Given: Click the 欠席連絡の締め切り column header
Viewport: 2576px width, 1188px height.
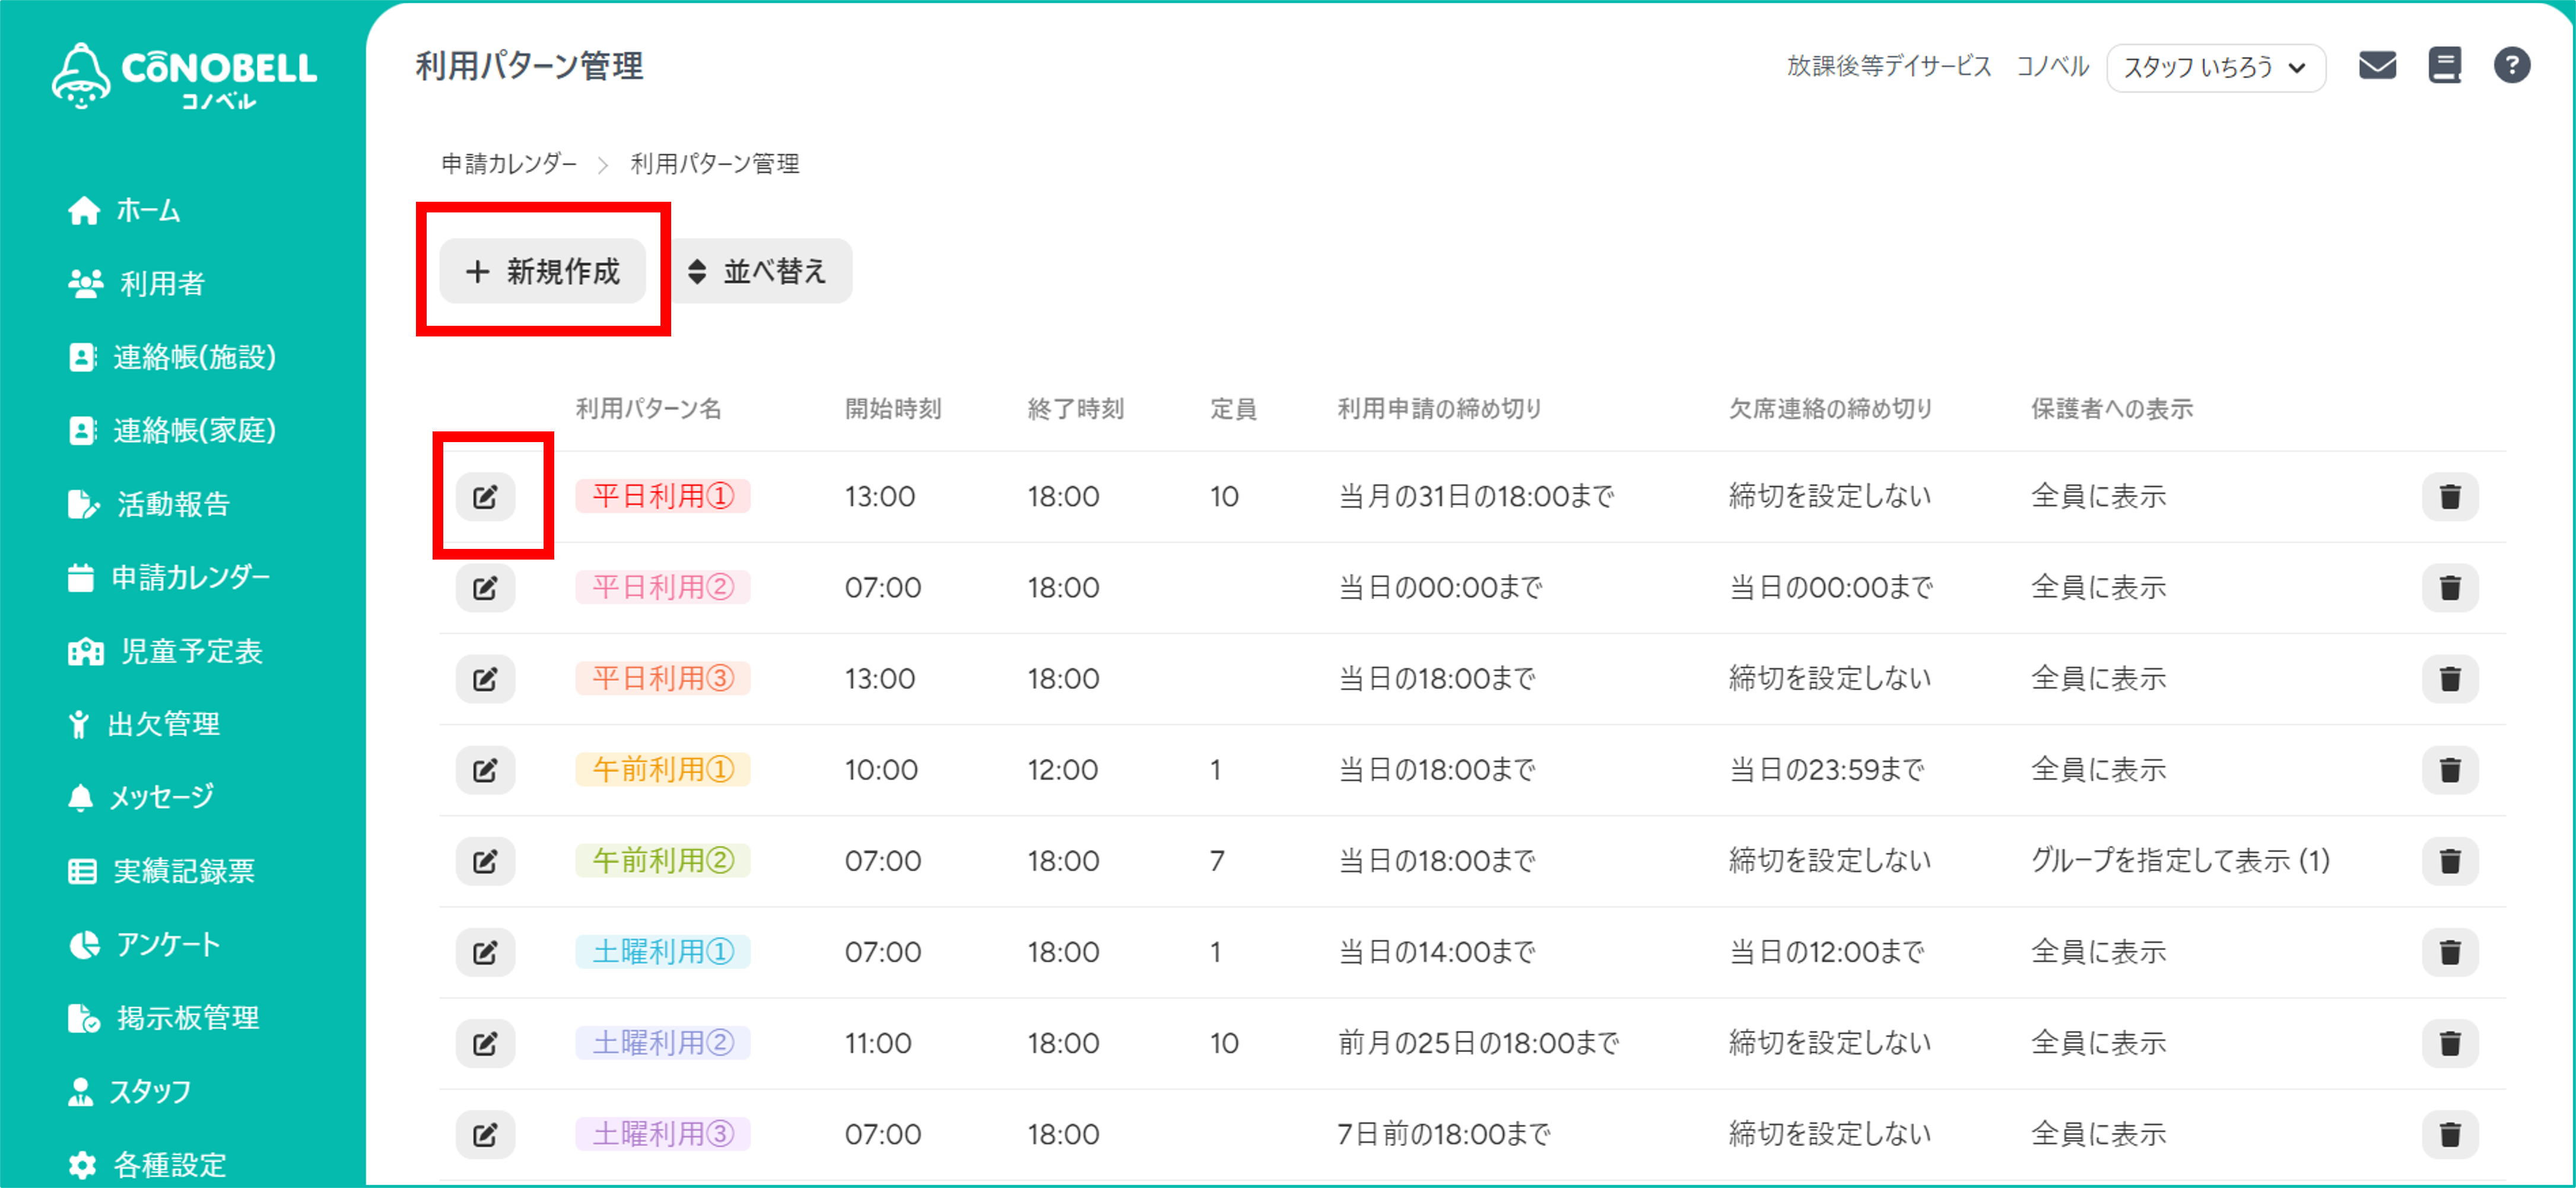Looking at the screenshot, I should [1830, 408].
